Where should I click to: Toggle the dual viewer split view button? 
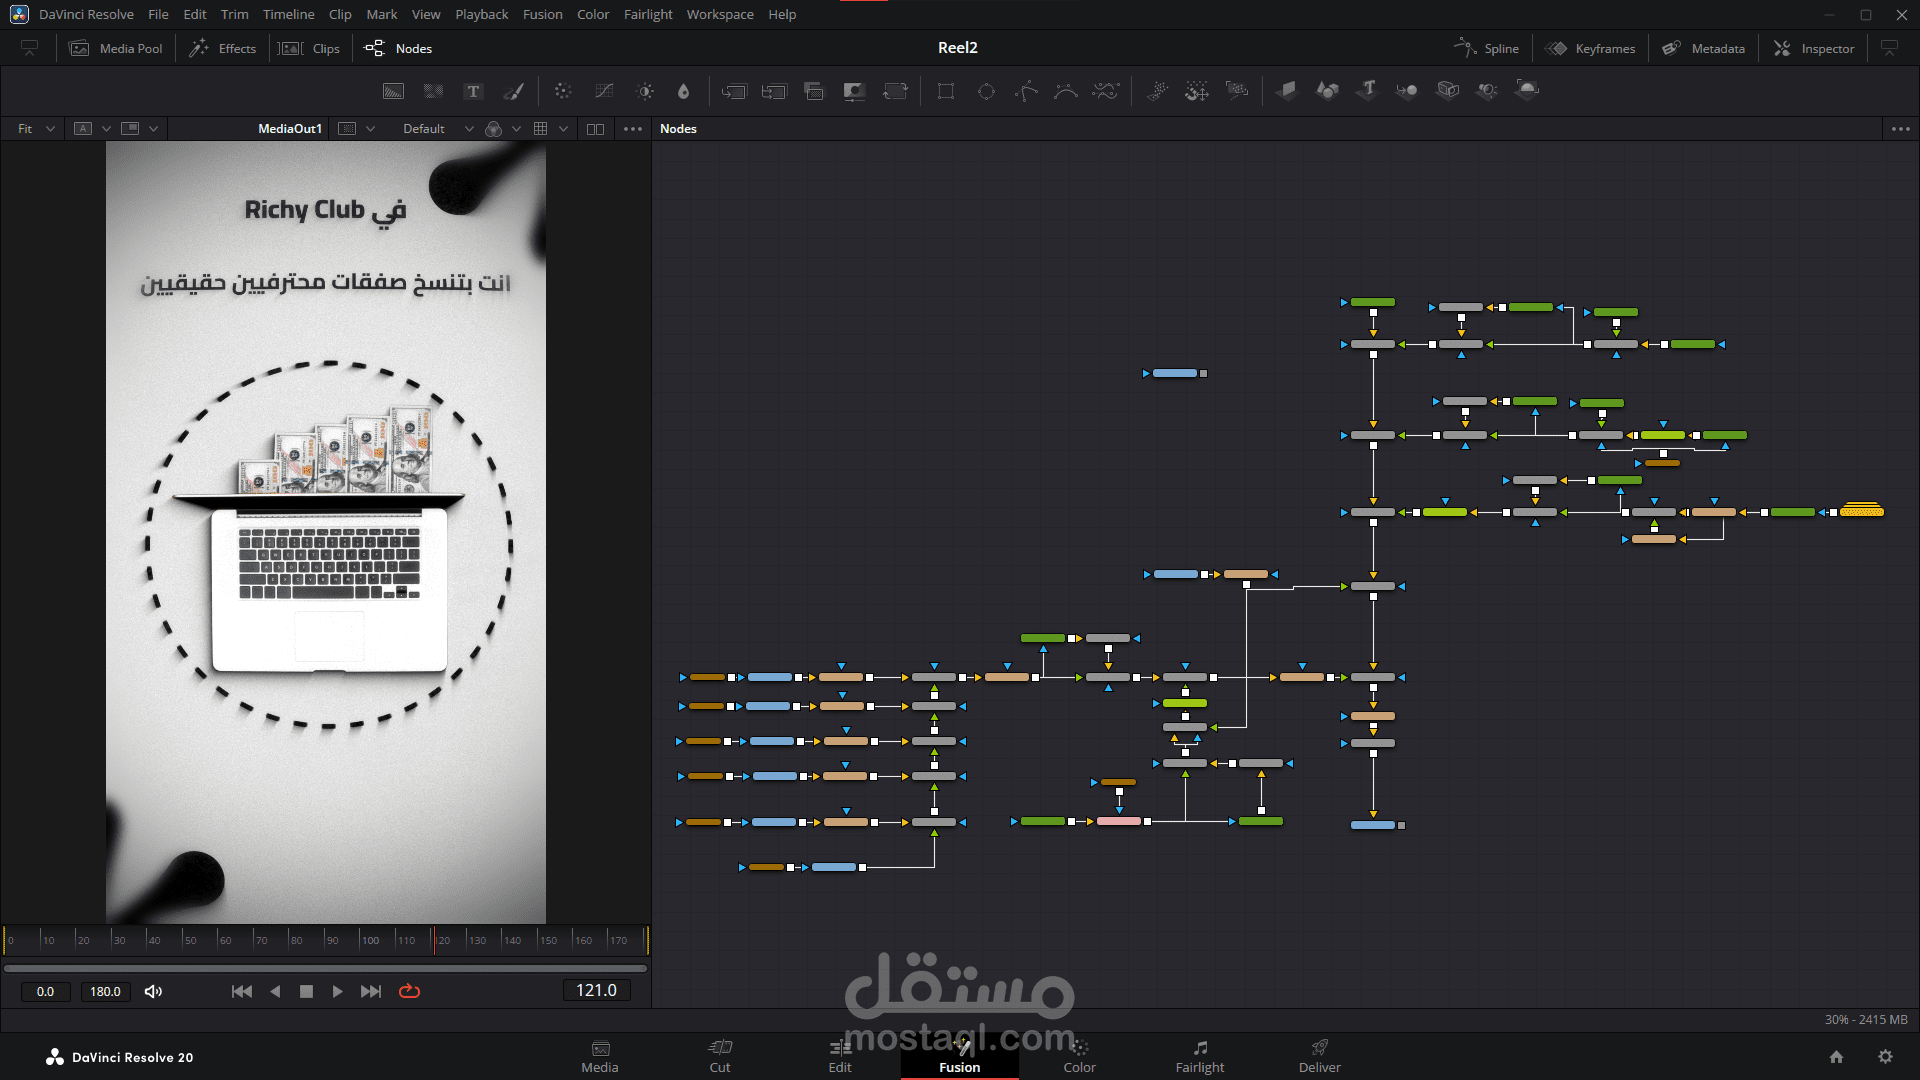coord(595,129)
